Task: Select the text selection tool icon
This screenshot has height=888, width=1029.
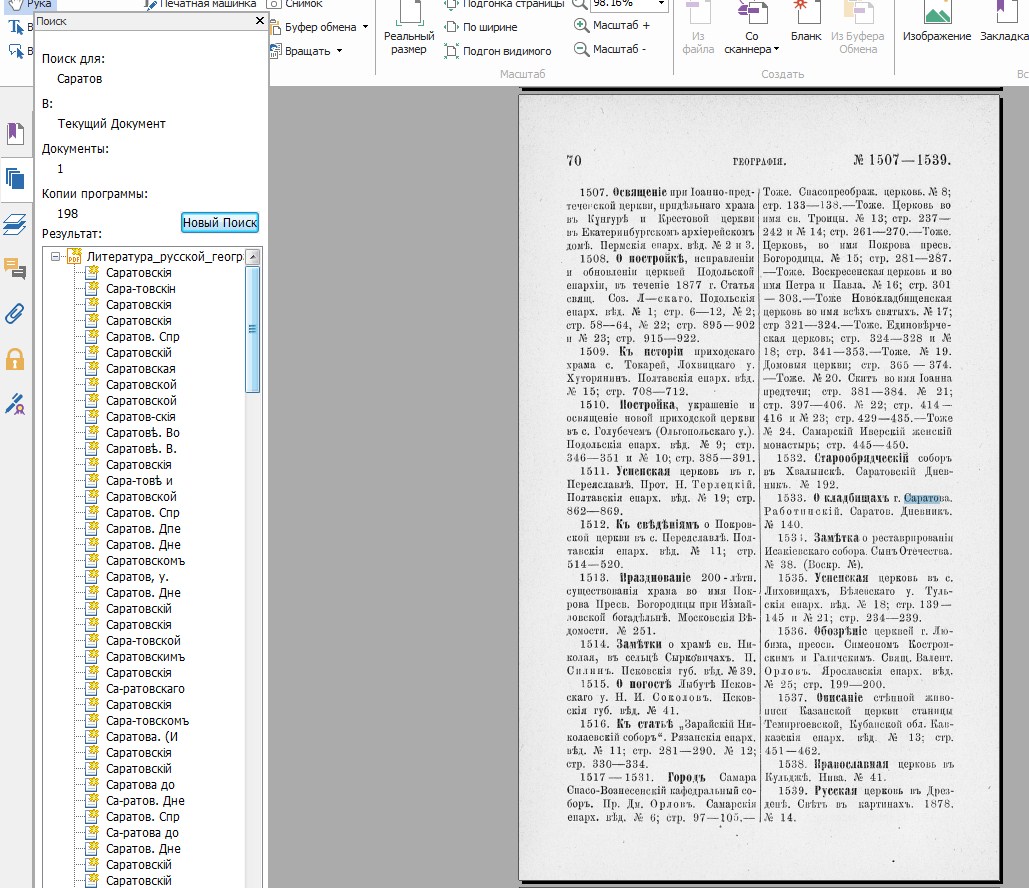Action: coord(15,27)
